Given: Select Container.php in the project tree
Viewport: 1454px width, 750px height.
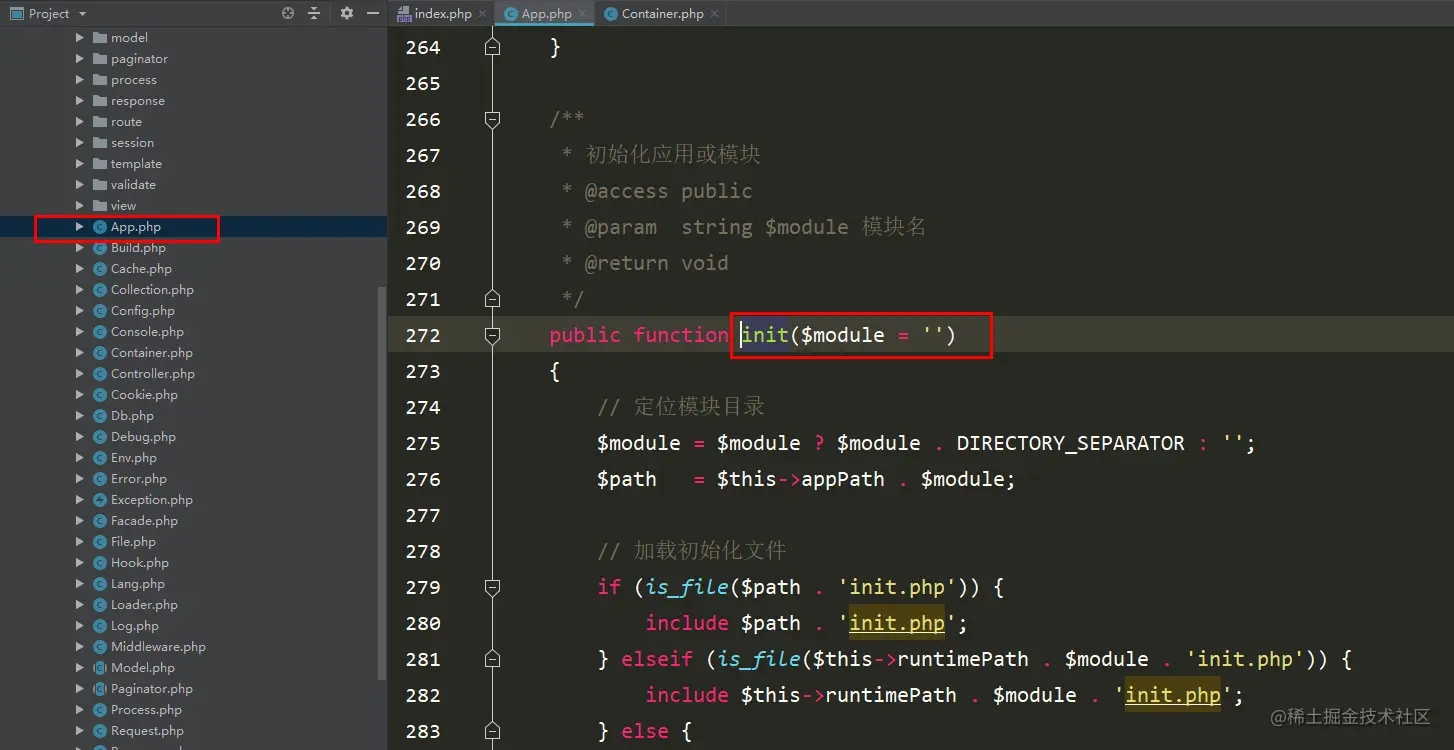Looking at the screenshot, I should [152, 353].
